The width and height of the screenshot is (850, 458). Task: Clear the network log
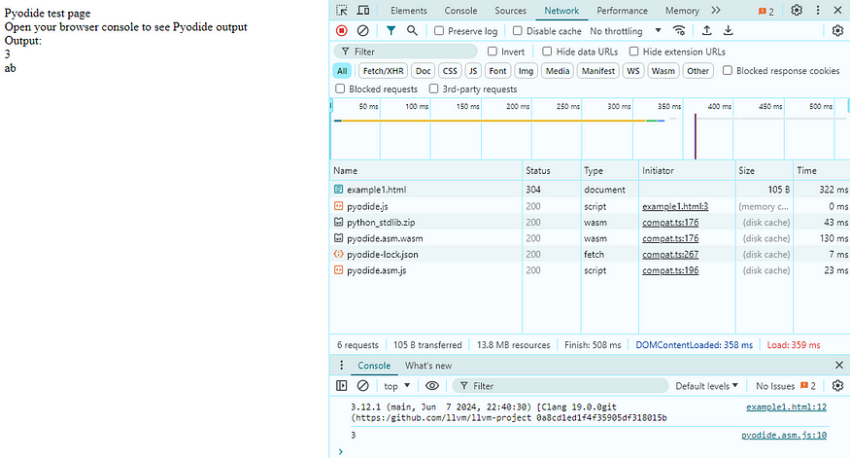tap(363, 31)
